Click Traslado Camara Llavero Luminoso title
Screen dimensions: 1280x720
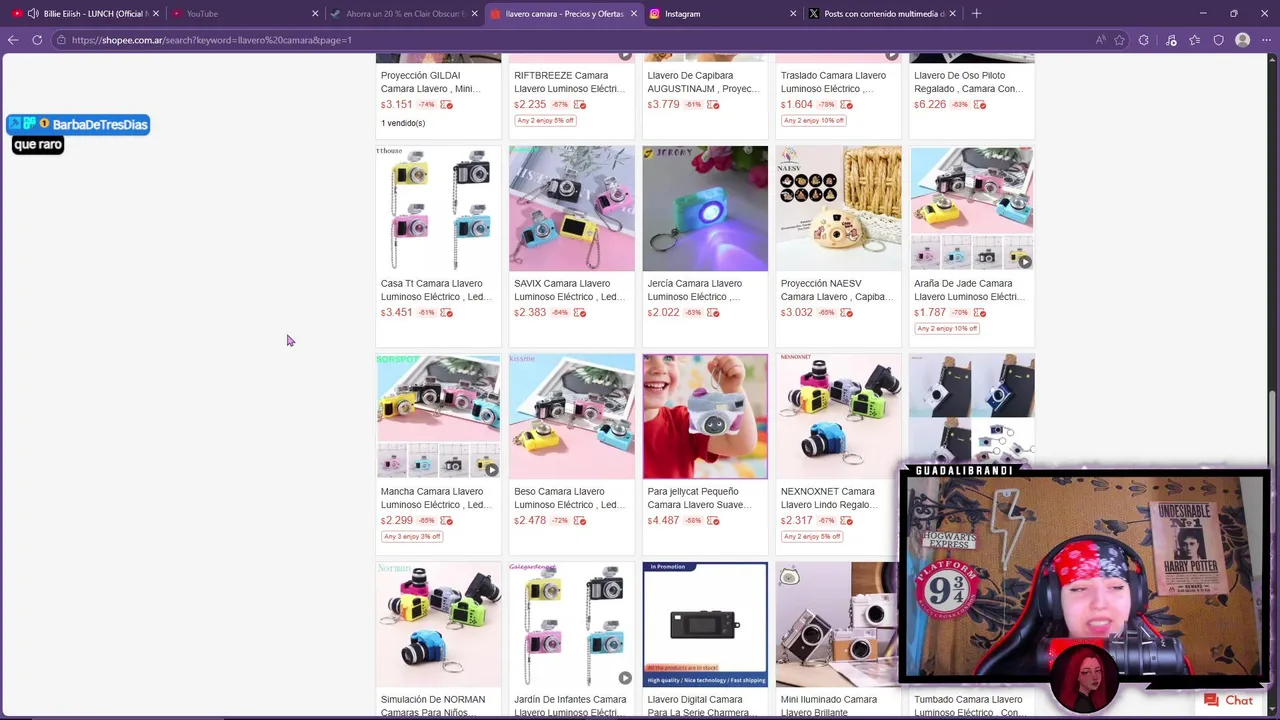coord(833,82)
